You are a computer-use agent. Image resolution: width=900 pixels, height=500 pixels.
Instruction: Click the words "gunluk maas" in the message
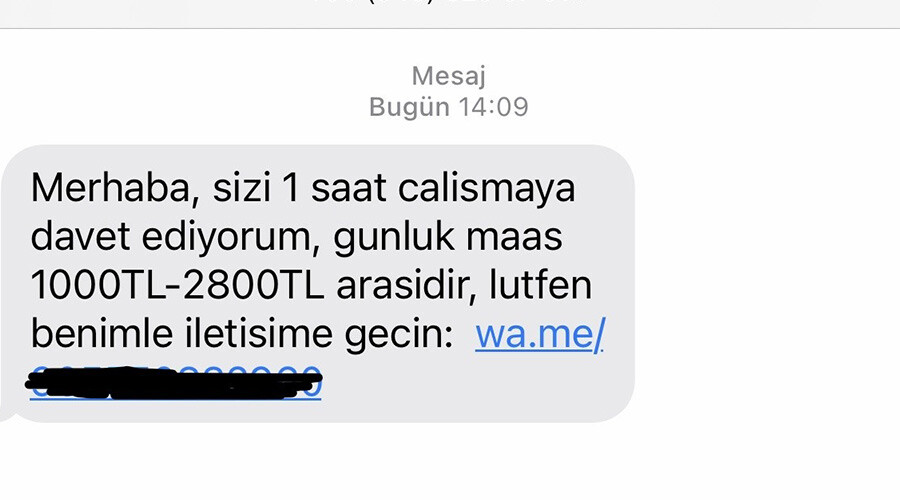point(448,238)
